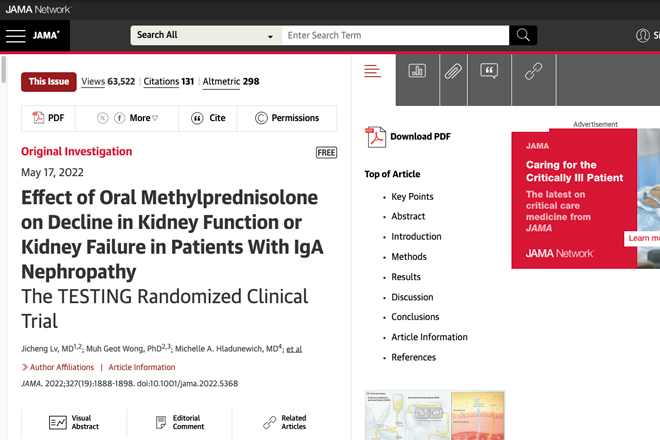This screenshot has width=660, height=440.
Task: Click the FREE access badge
Action: 326,152
